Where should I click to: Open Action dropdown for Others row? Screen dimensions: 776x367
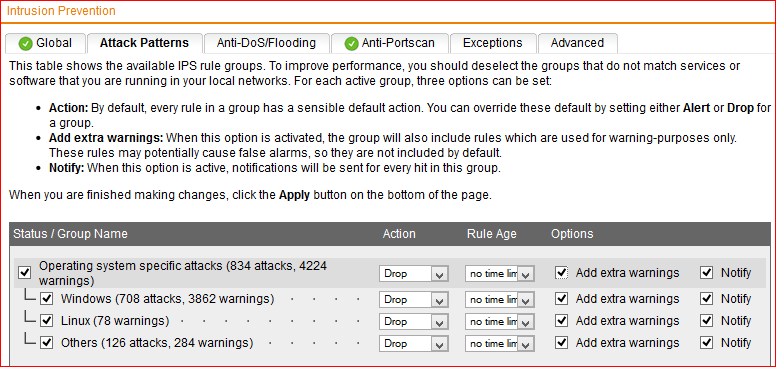(x=414, y=344)
